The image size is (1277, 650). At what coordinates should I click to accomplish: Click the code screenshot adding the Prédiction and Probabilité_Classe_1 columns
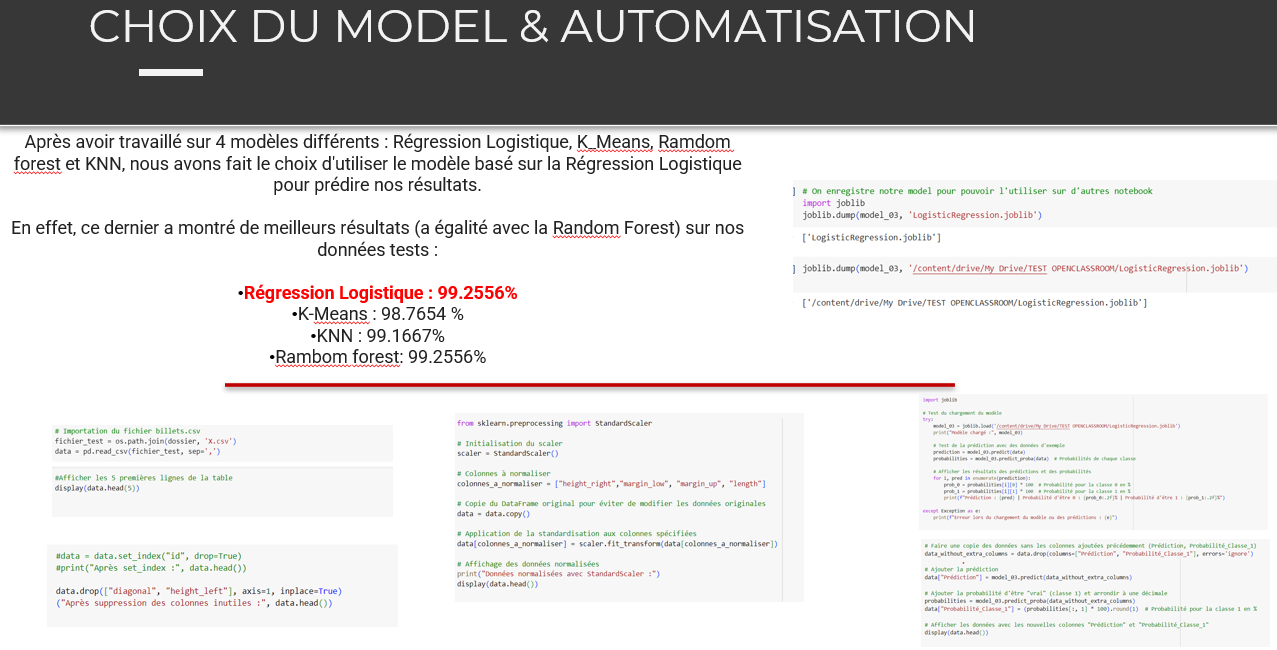click(1095, 592)
